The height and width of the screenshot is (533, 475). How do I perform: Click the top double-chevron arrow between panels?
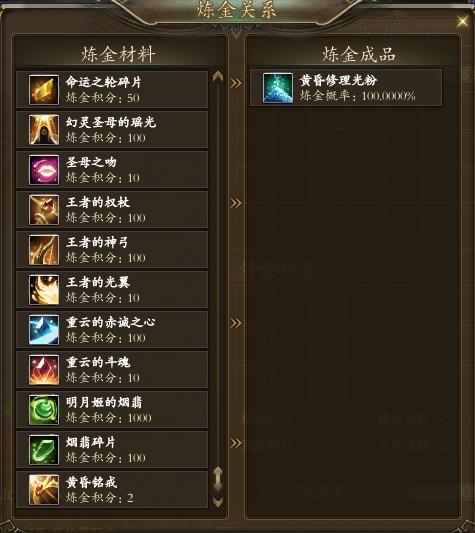click(x=236, y=83)
